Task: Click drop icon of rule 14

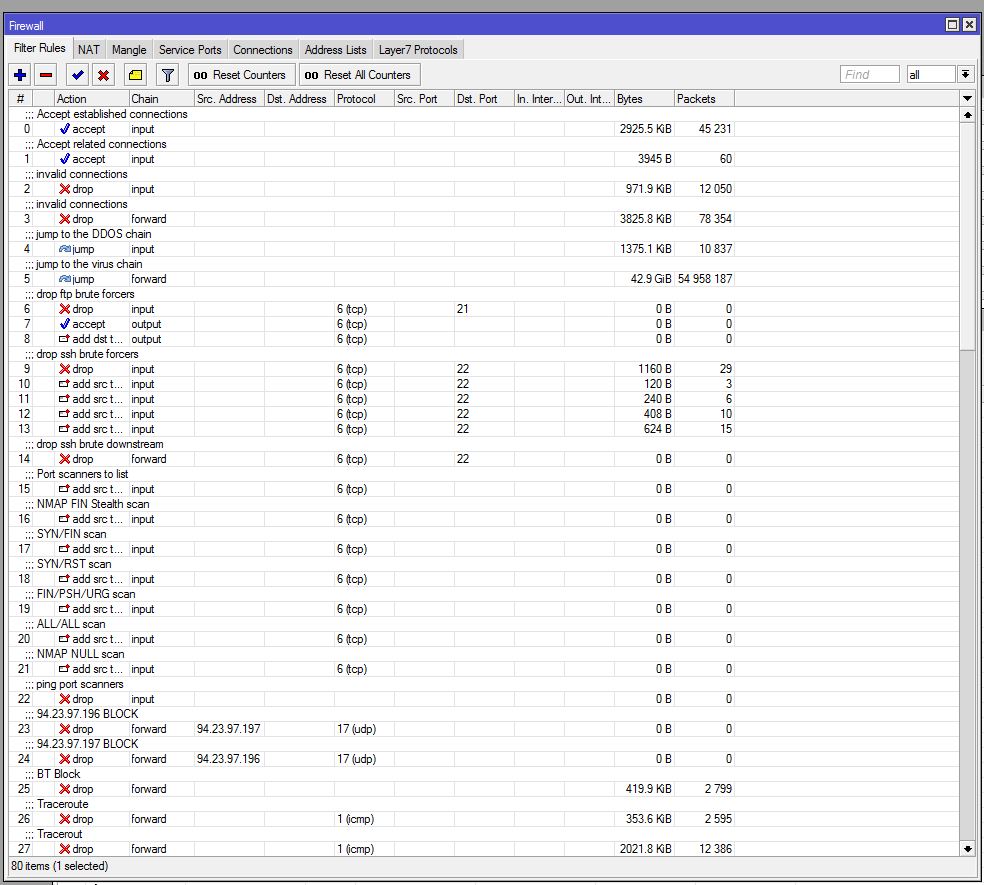Action: pos(64,459)
